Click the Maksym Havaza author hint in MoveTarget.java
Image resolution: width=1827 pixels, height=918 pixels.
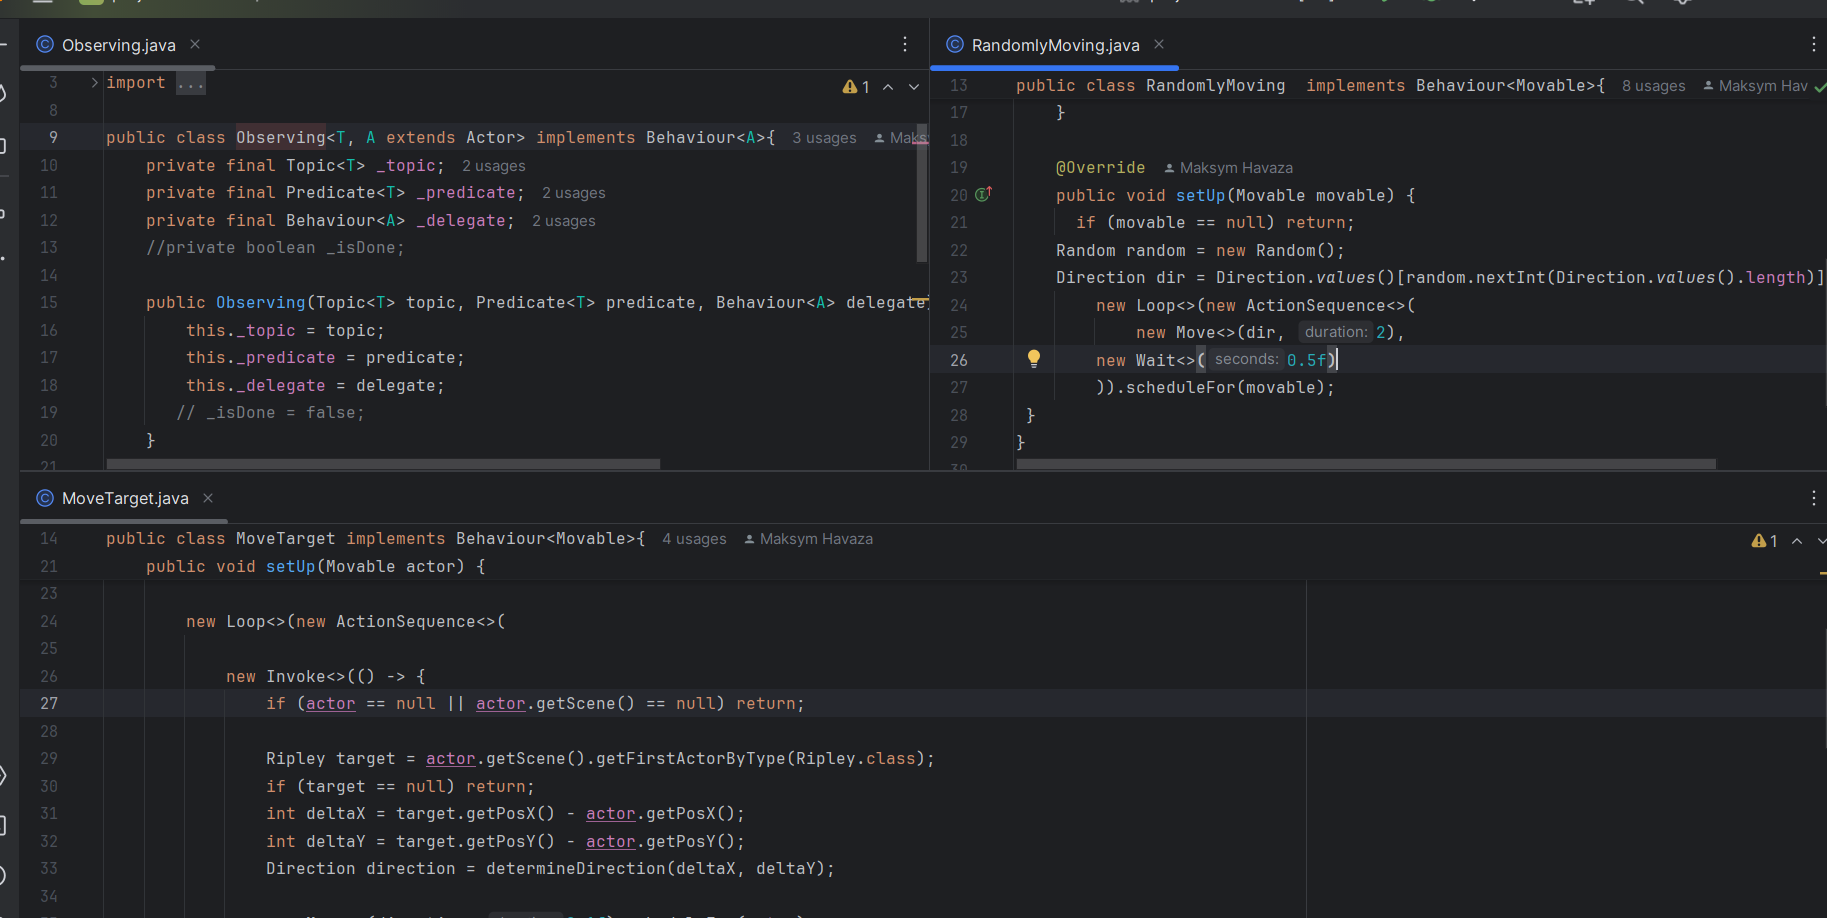click(x=808, y=539)
